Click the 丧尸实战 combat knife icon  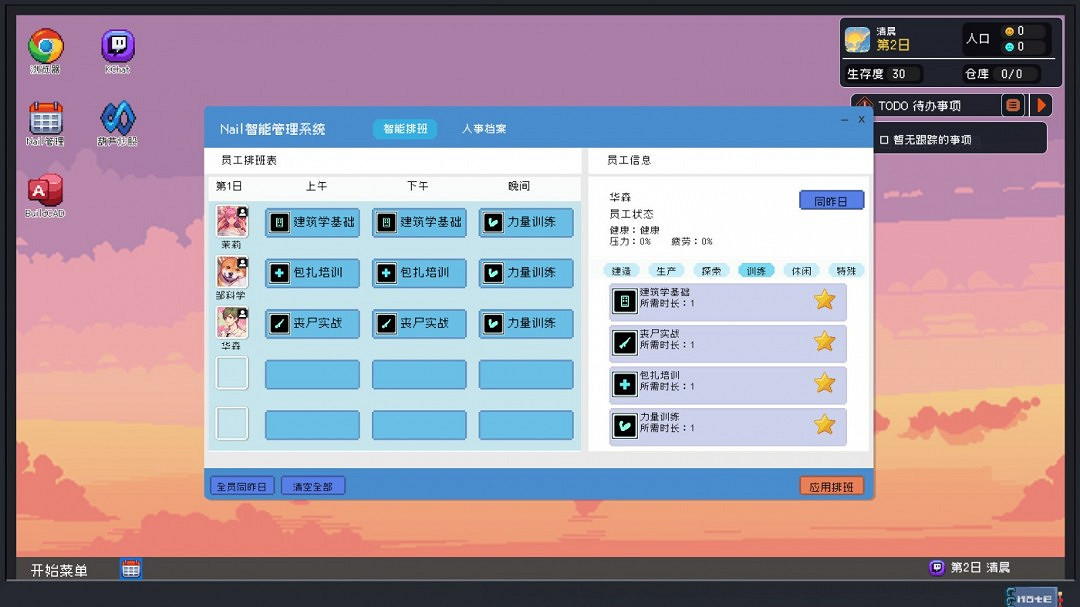625,341
